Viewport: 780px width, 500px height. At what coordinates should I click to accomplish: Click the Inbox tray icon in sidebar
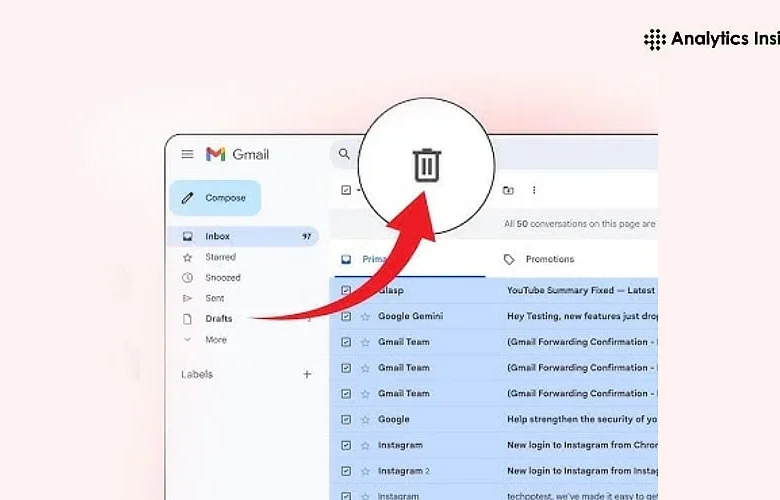[188, 236]
